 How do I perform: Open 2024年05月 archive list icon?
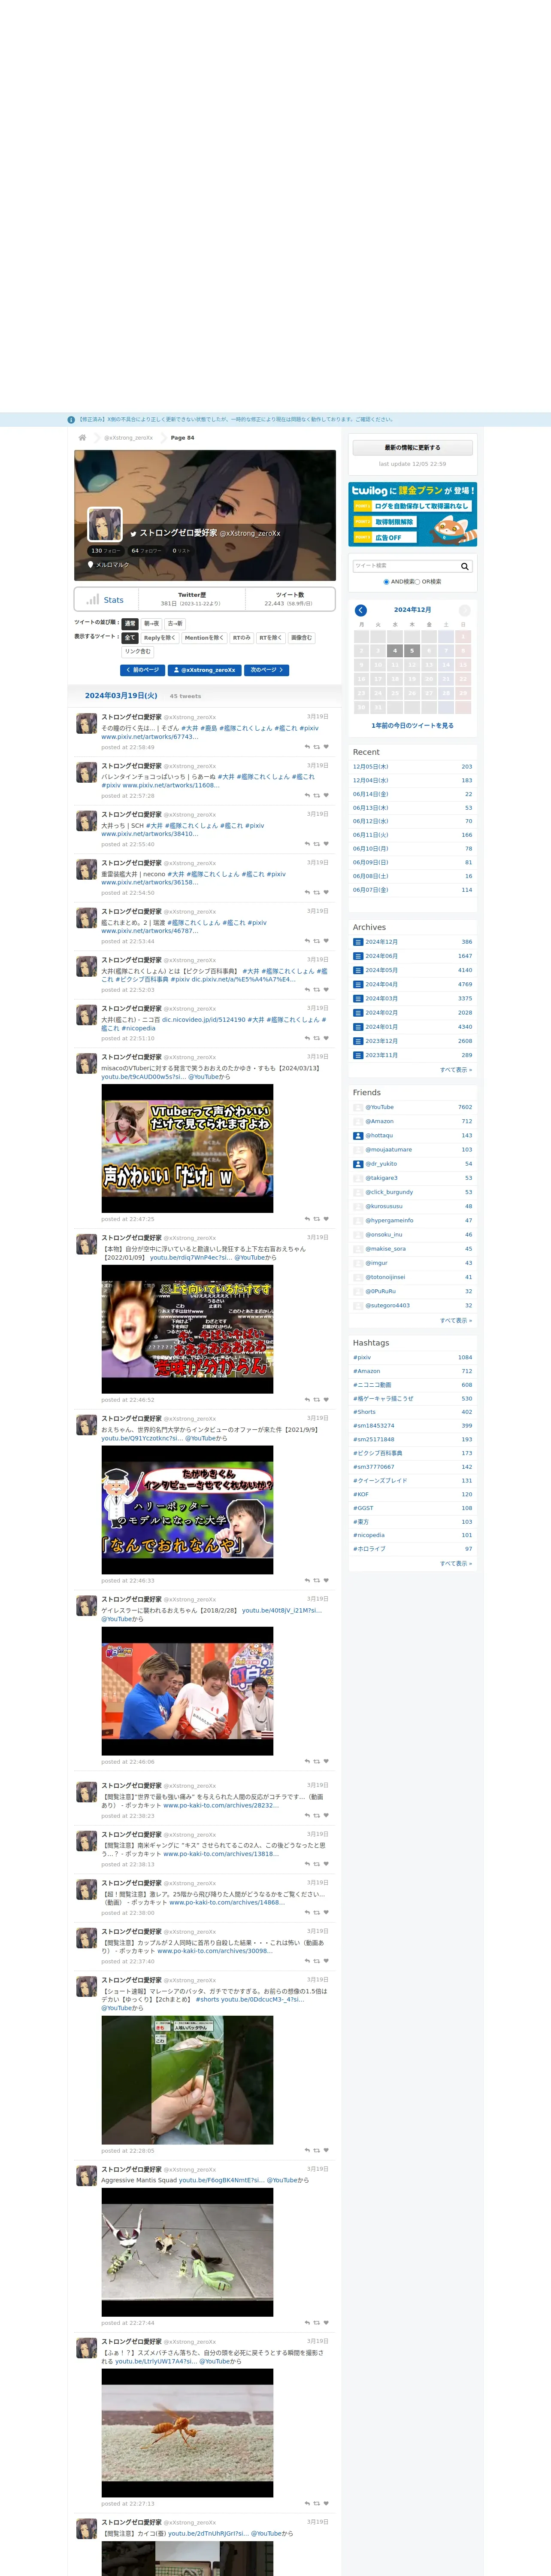tap(358, 970)
